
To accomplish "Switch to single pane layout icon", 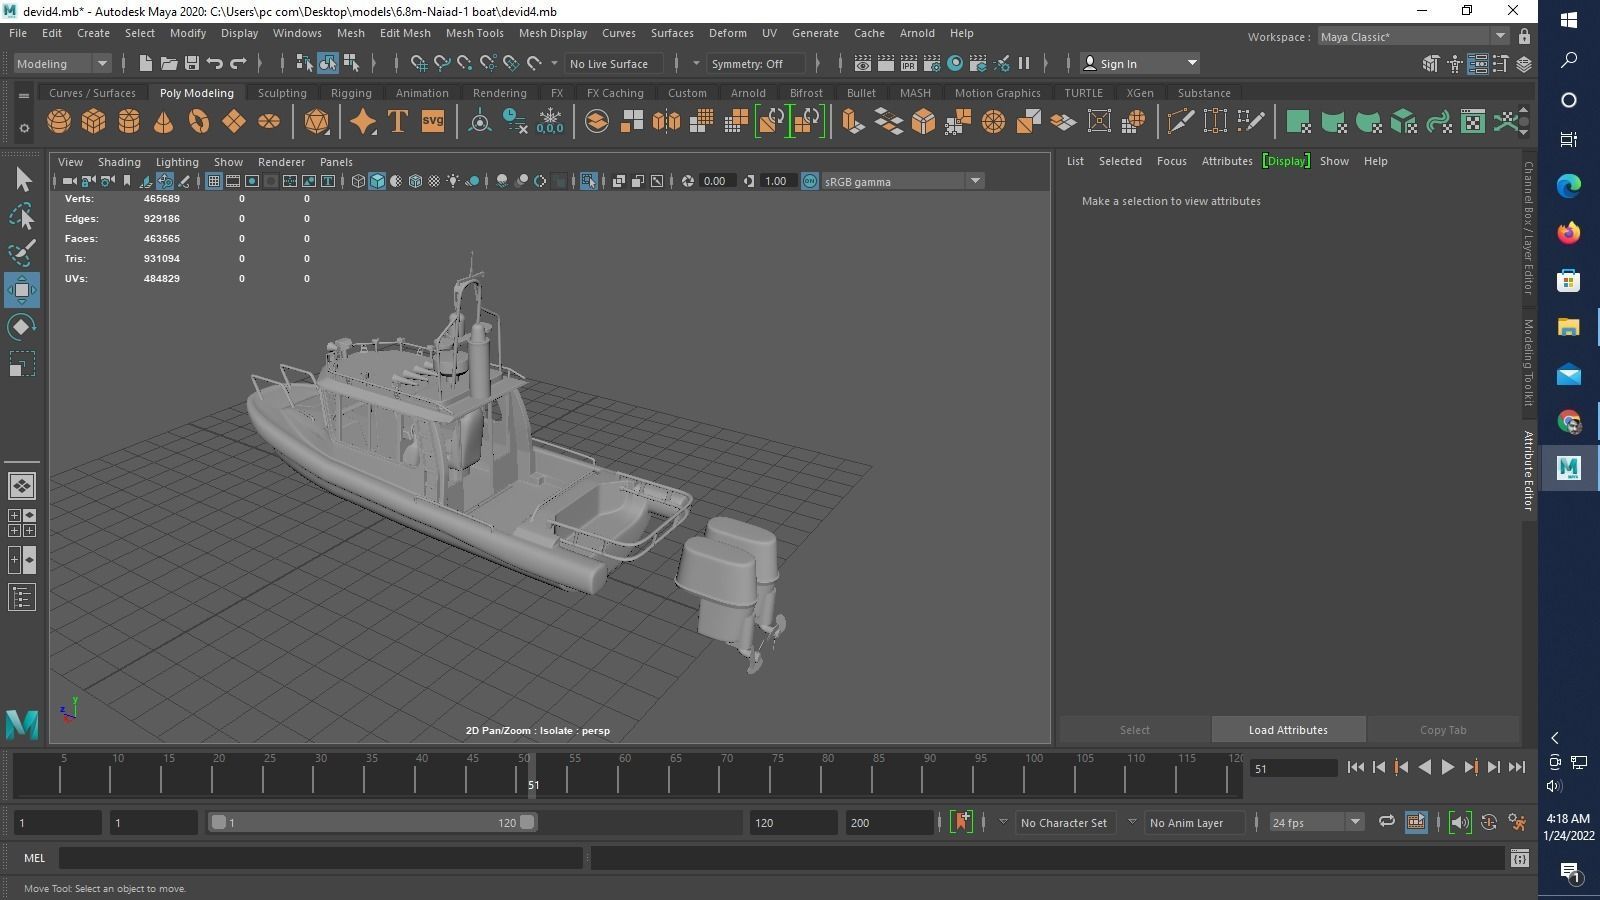I will tap(22, 486).
